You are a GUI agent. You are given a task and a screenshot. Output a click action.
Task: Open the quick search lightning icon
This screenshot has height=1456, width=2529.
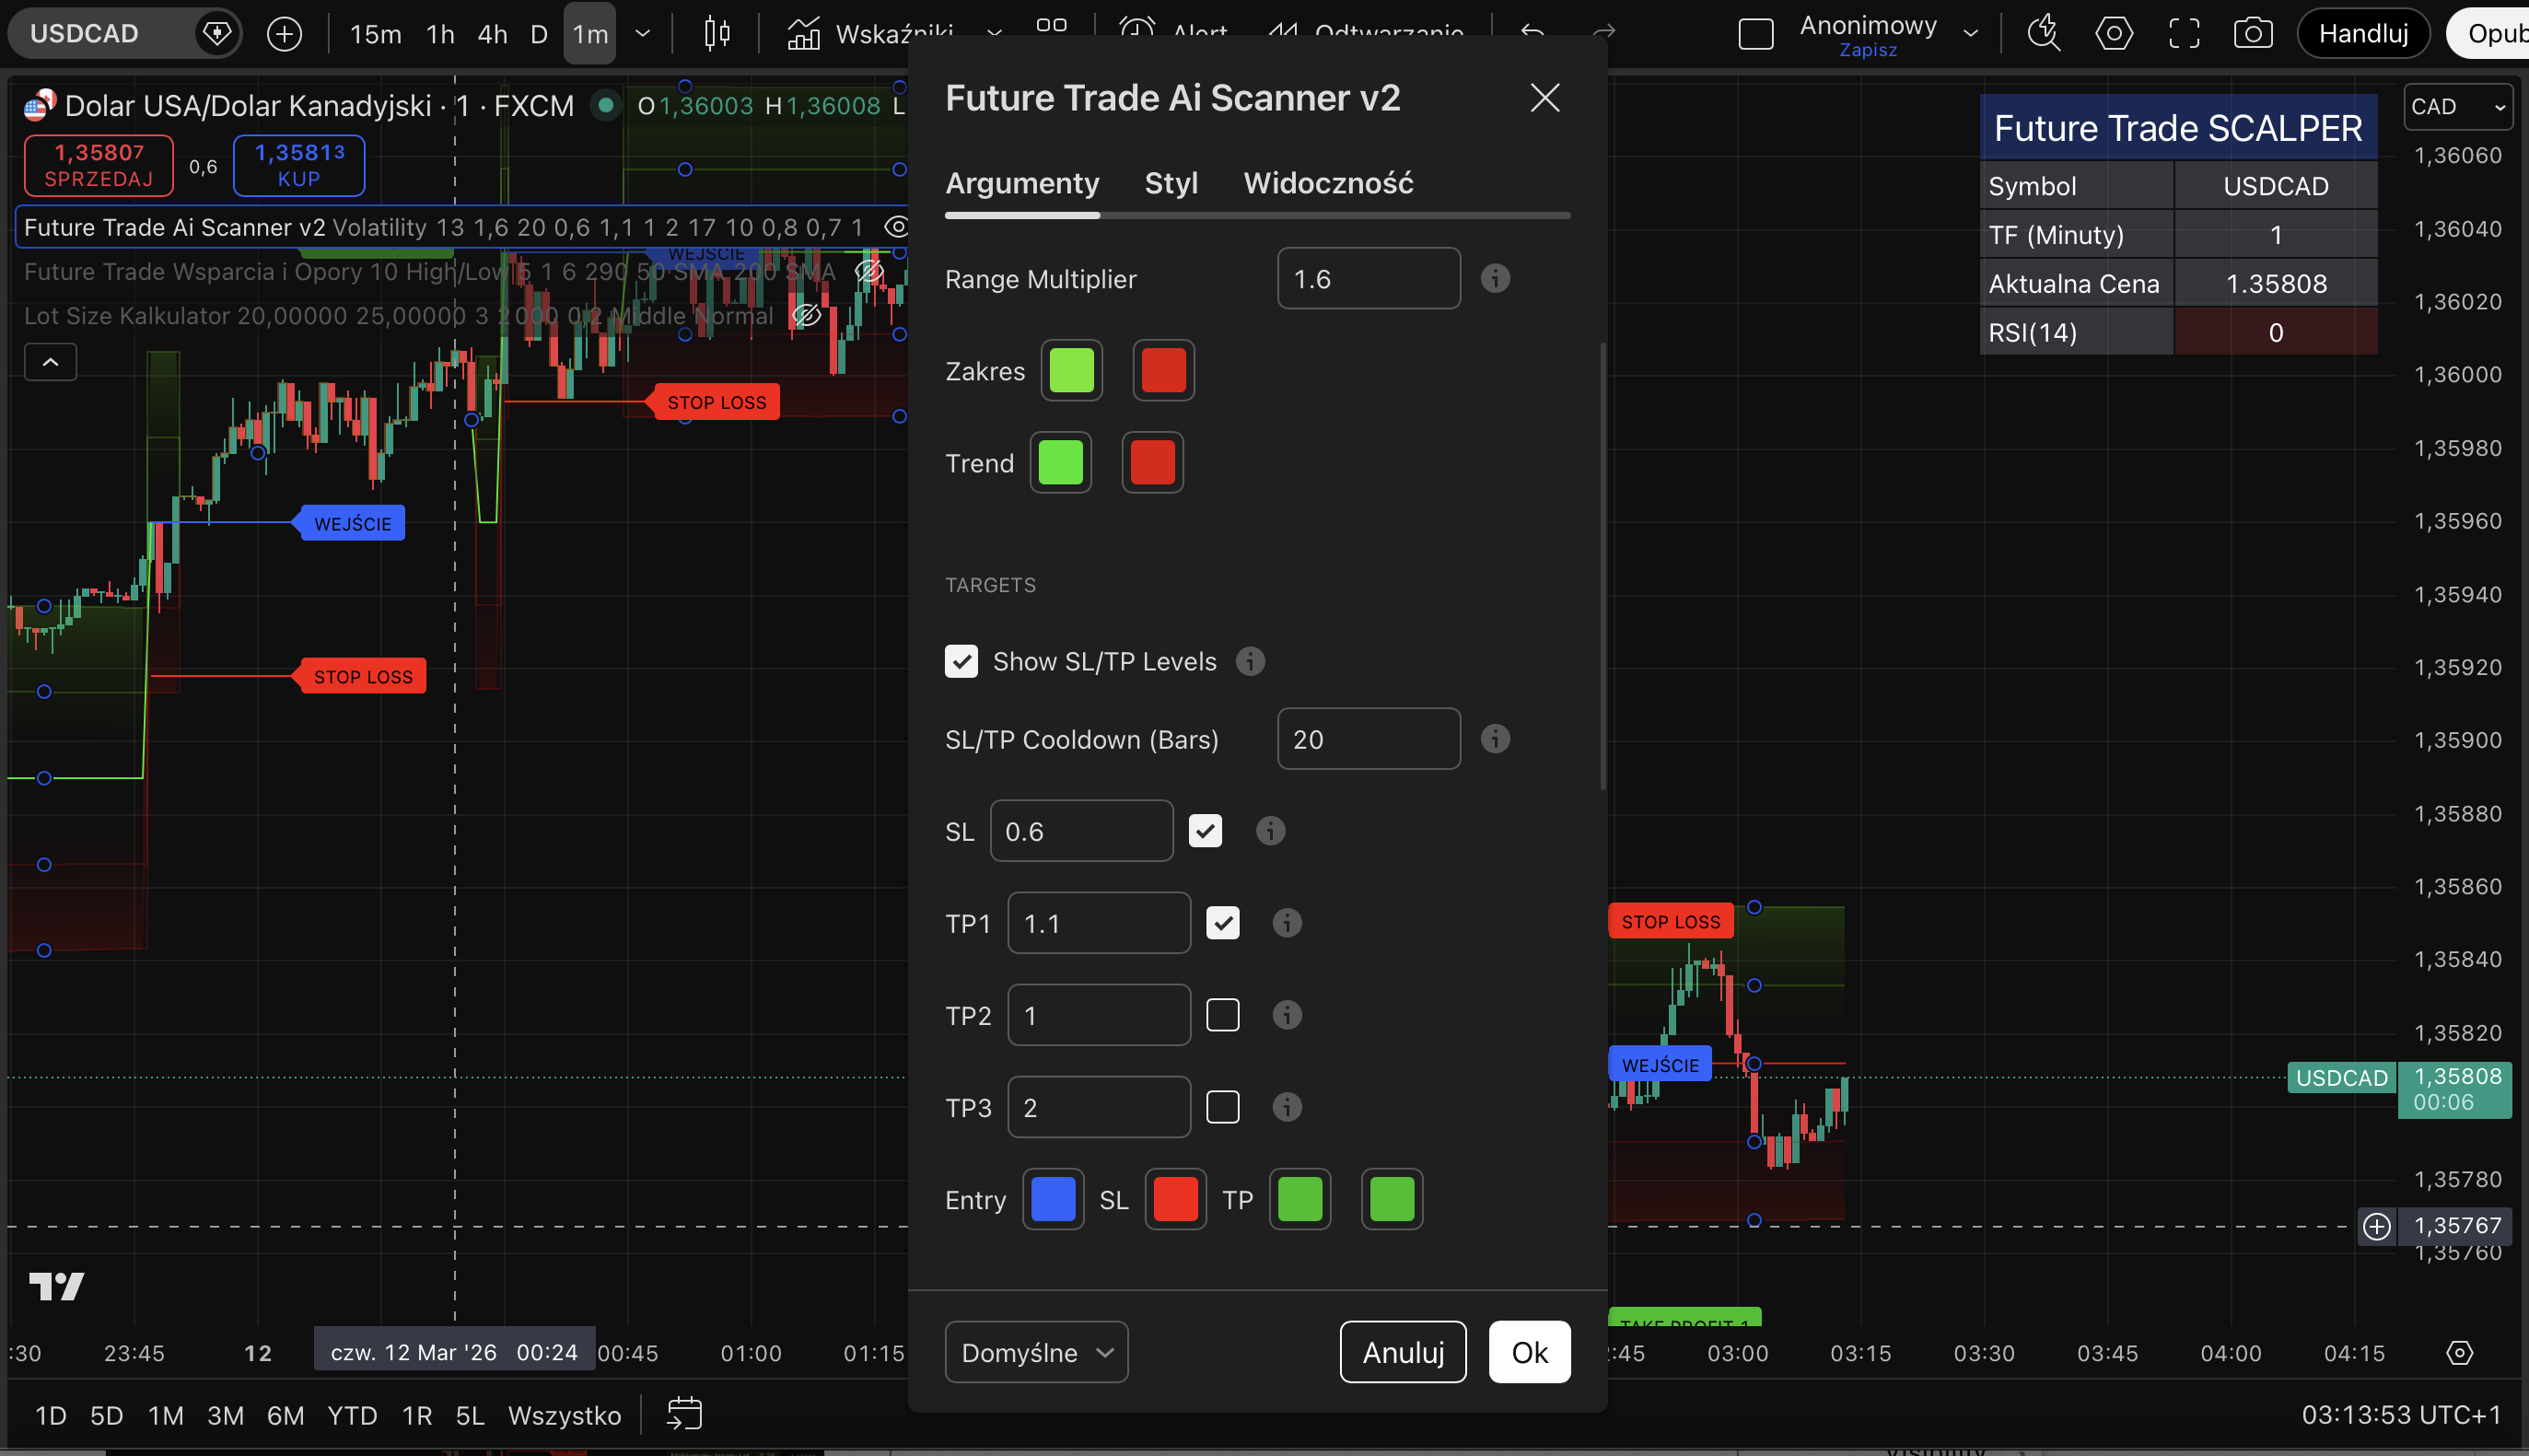pos(2043,34)
